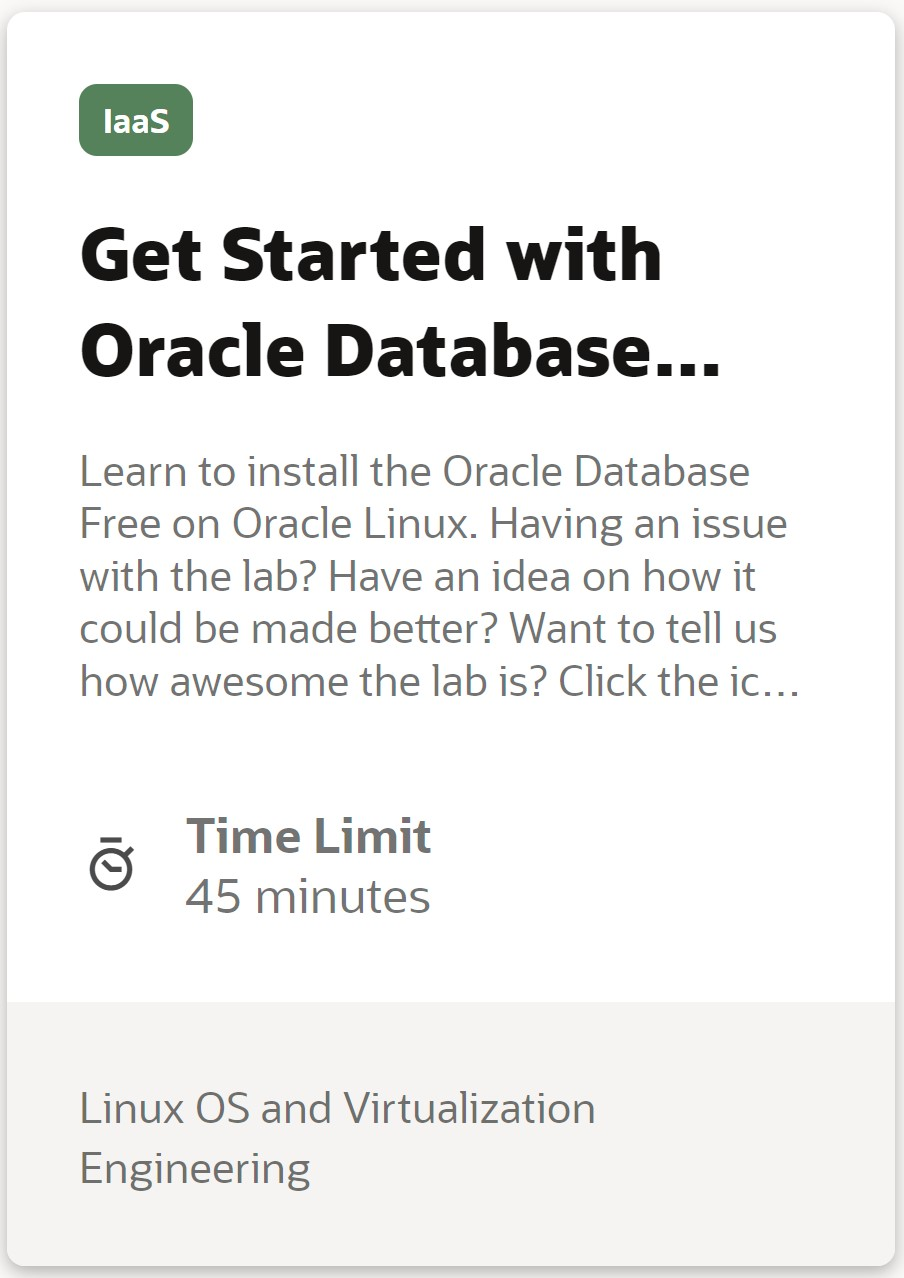
Task: Click the green IaaS badge
Action: (x=136, y=121)
